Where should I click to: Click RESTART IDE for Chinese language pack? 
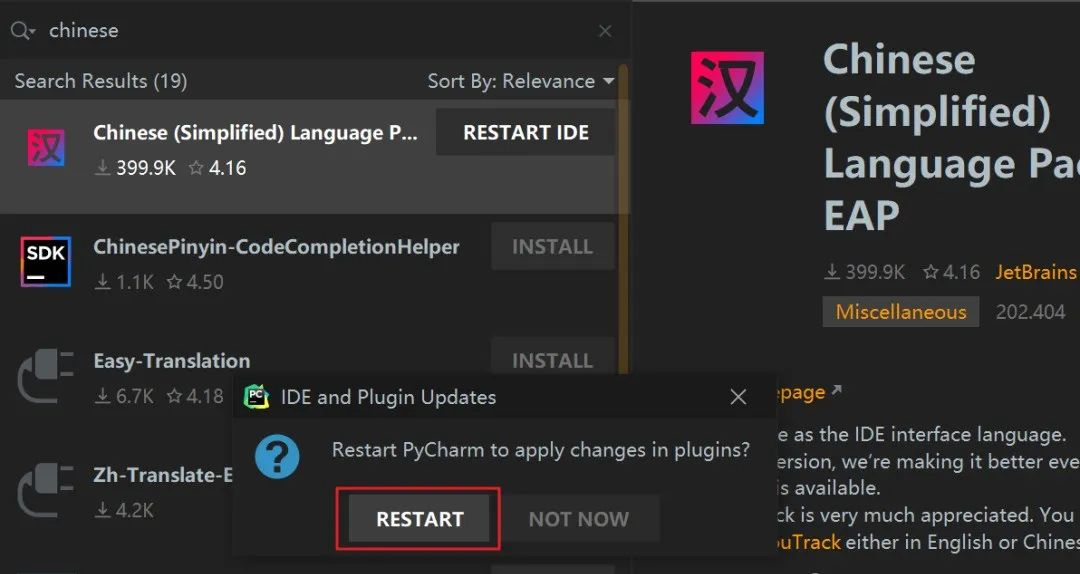tap(526, 132)
